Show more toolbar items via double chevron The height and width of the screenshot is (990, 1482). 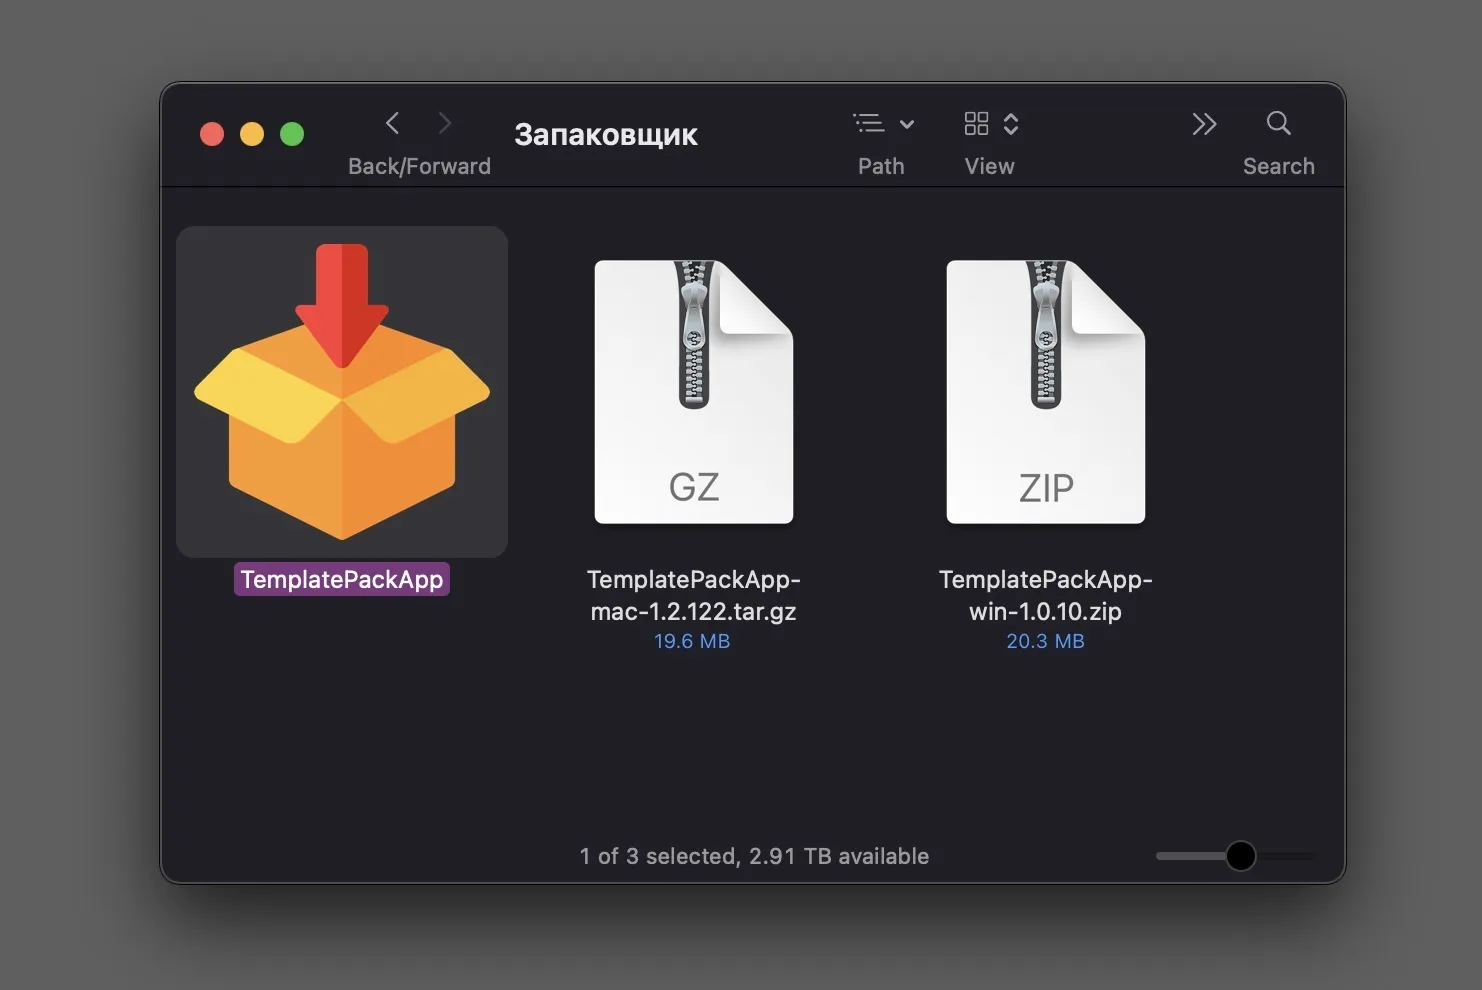1204,124
